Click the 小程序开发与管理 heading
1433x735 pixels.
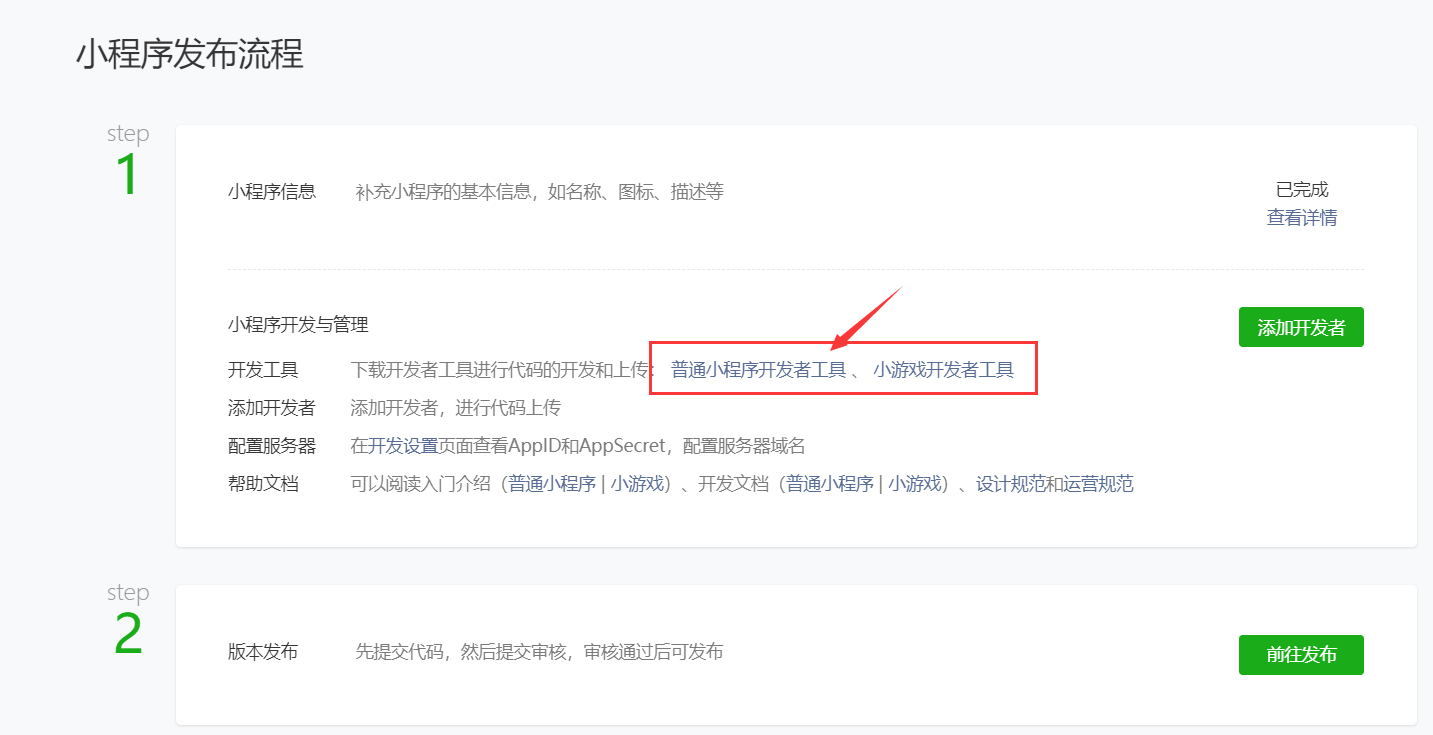[x=298, y=325]
